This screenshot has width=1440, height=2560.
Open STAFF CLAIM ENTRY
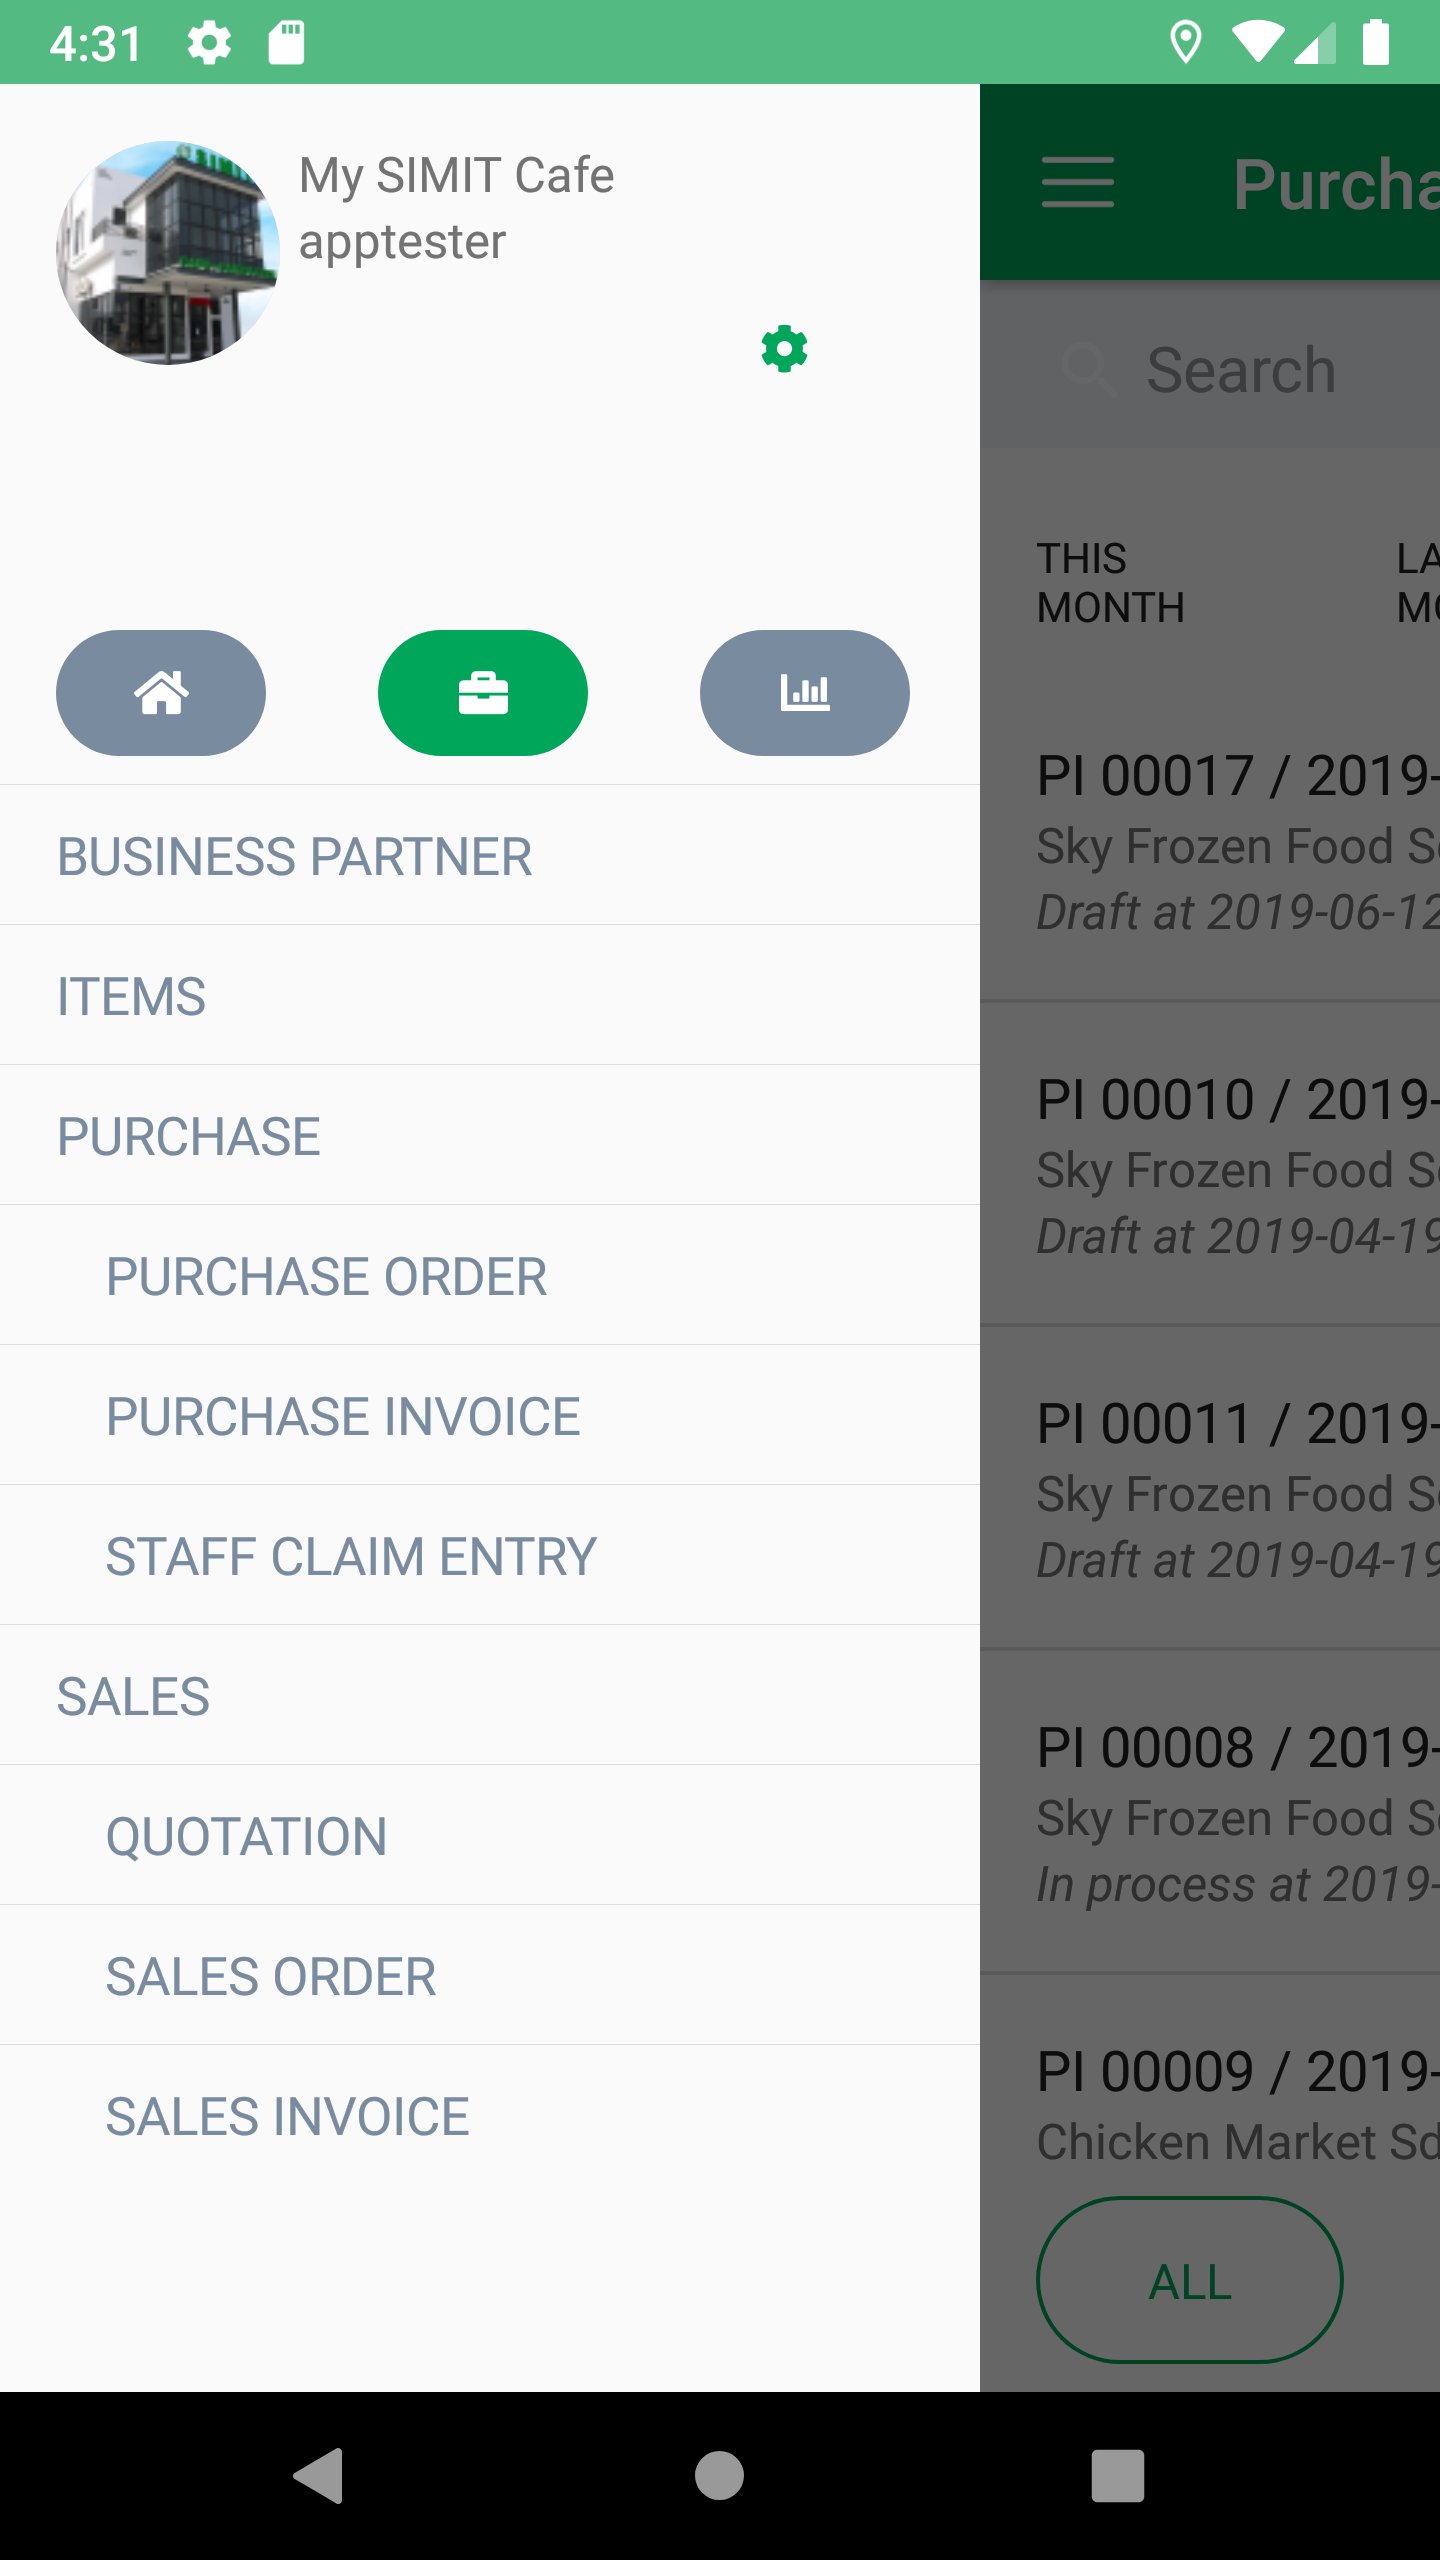351,1556
